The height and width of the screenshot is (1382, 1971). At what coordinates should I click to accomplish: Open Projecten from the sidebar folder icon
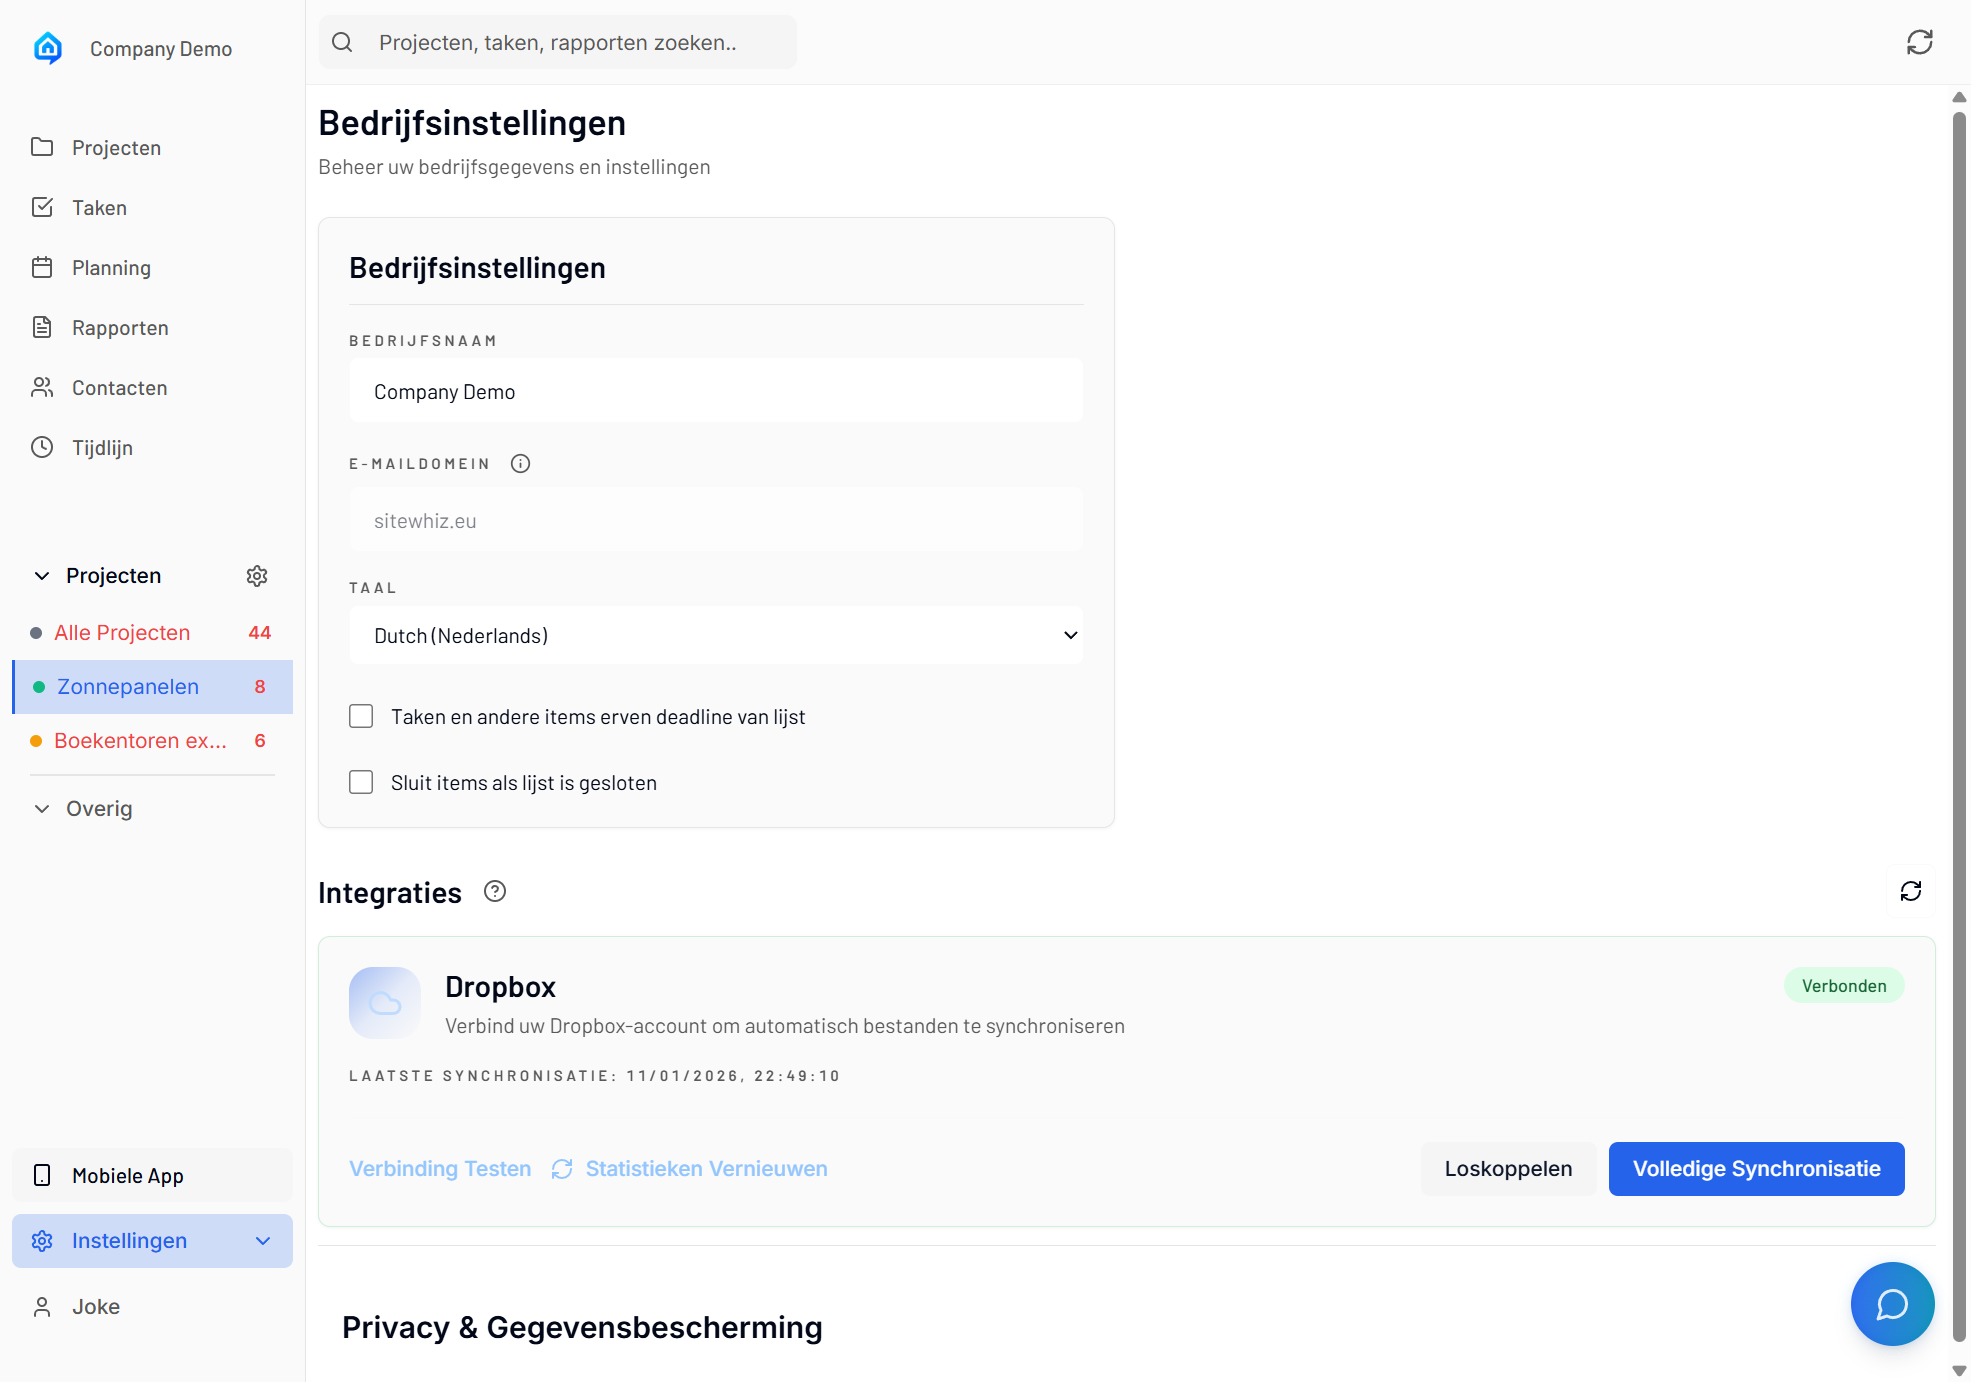tap(42, 147)
